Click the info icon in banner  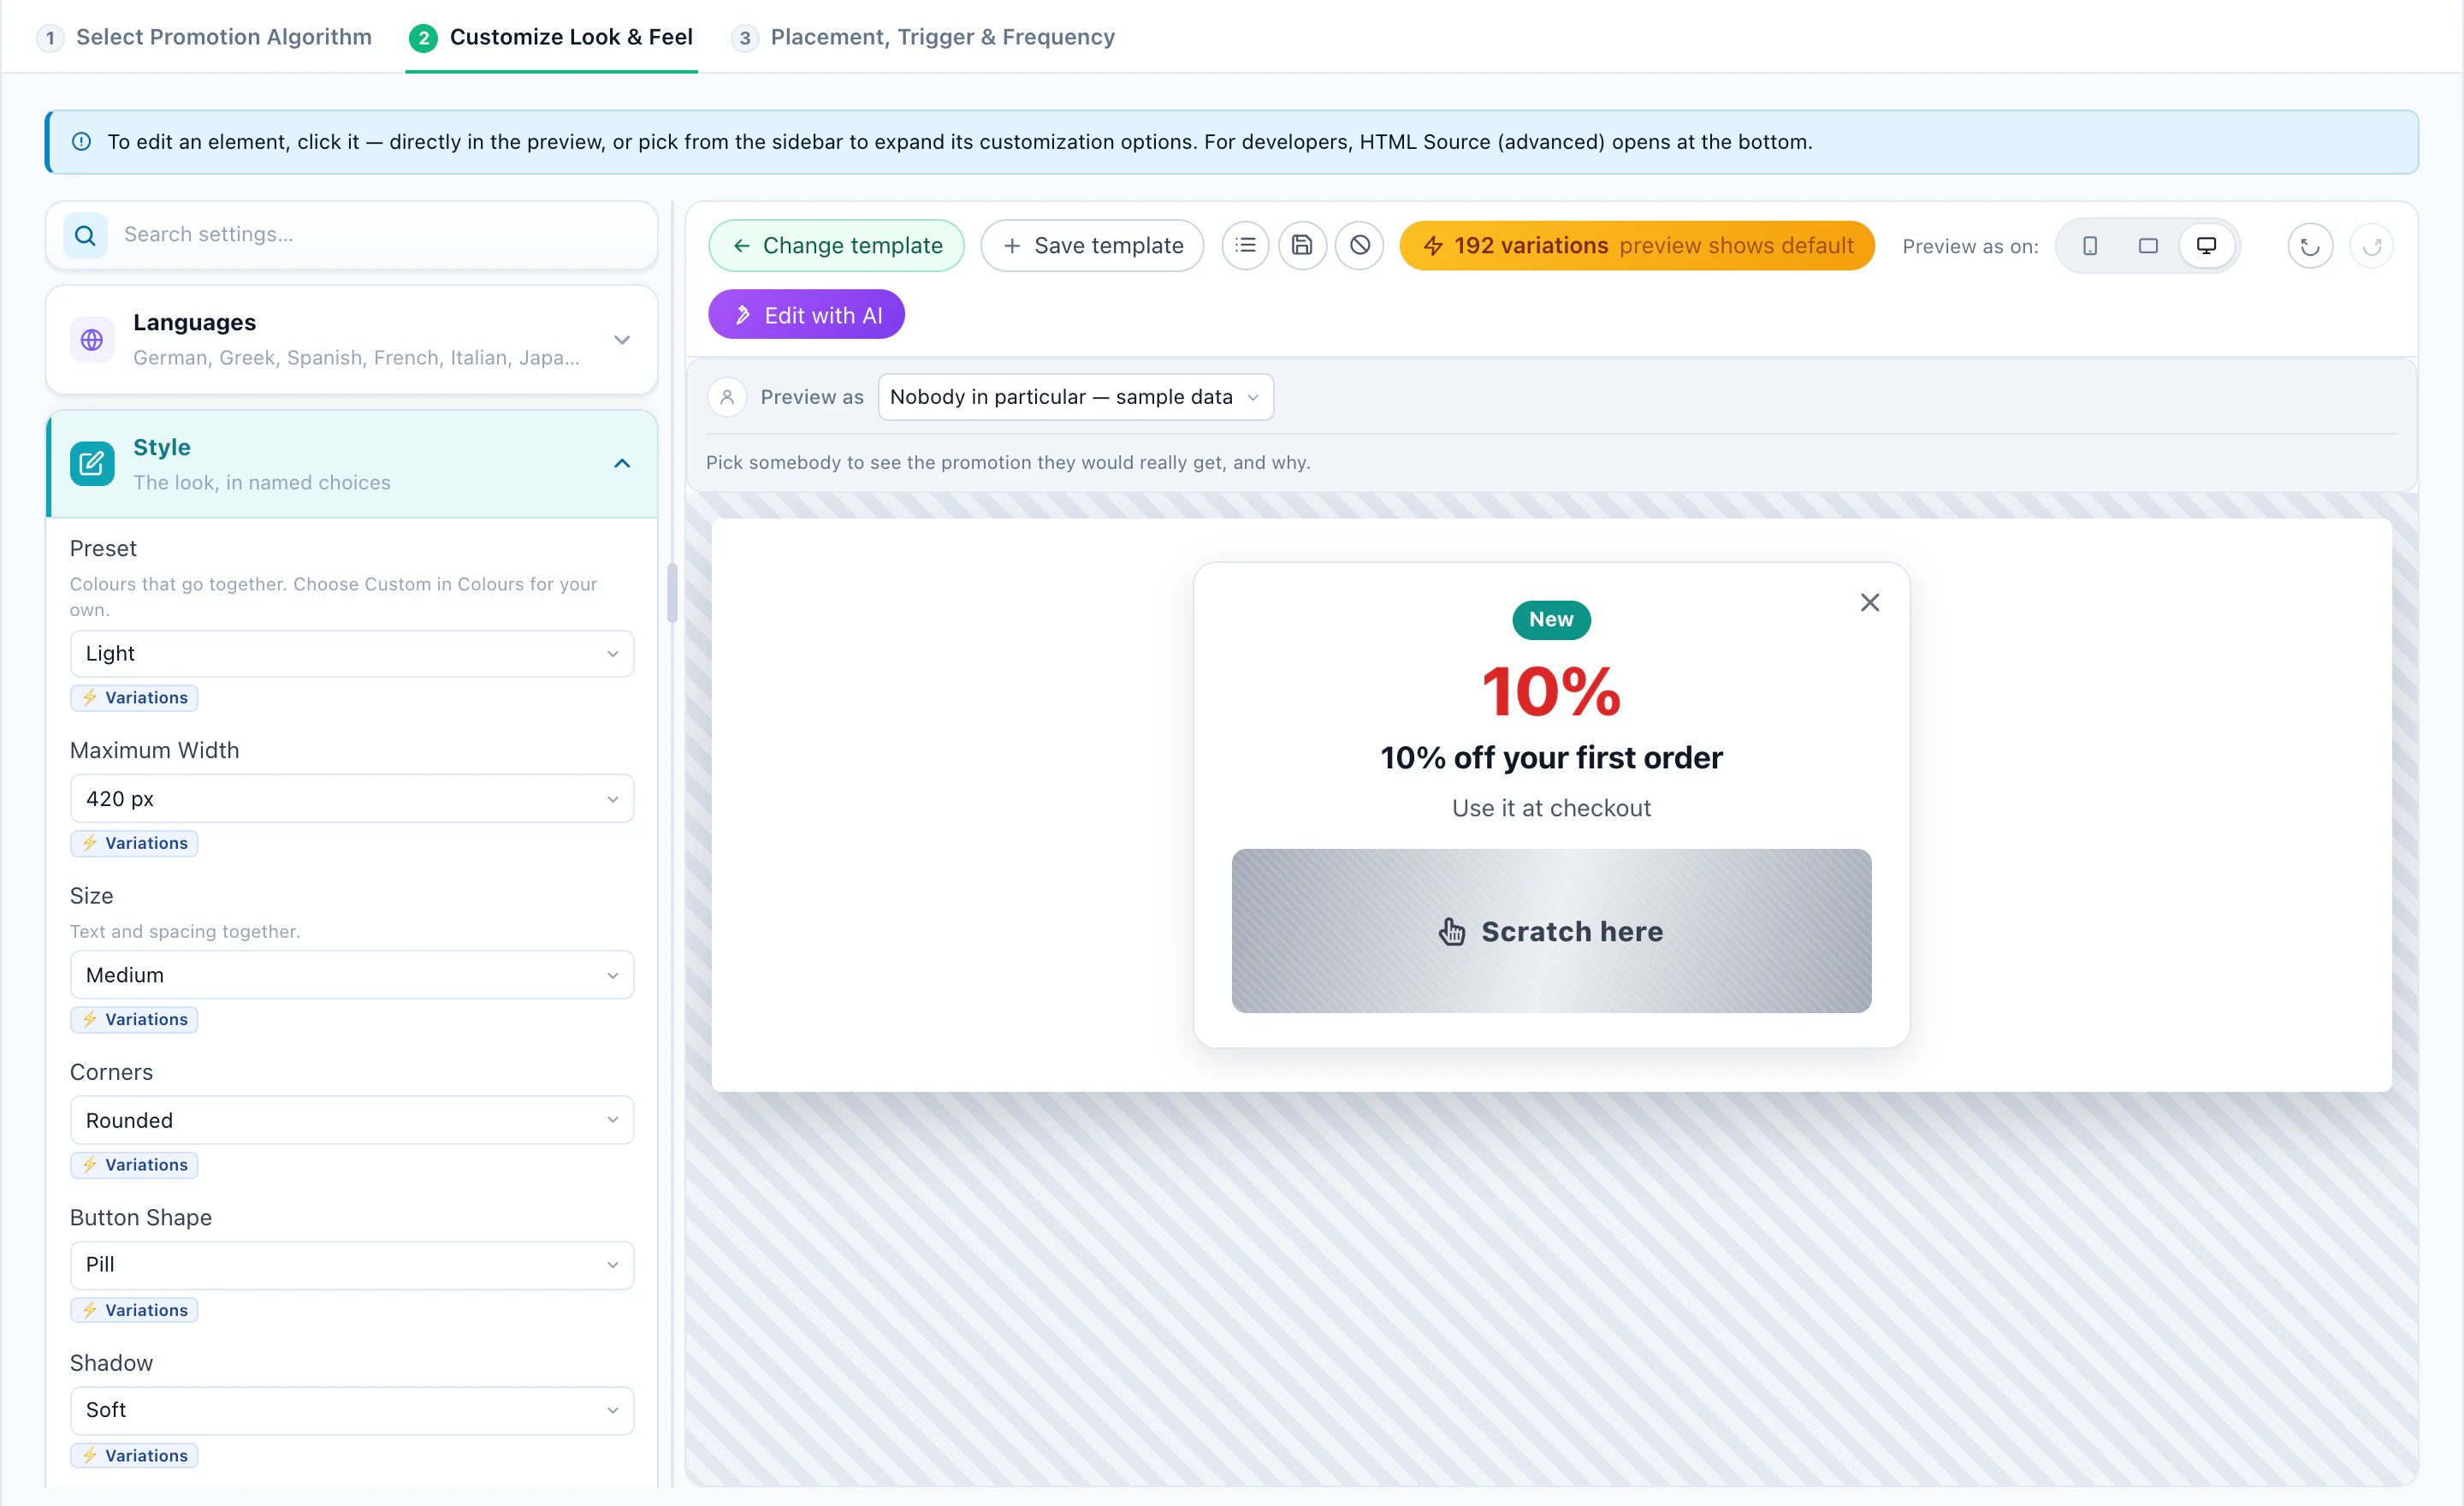pos(82,142)
